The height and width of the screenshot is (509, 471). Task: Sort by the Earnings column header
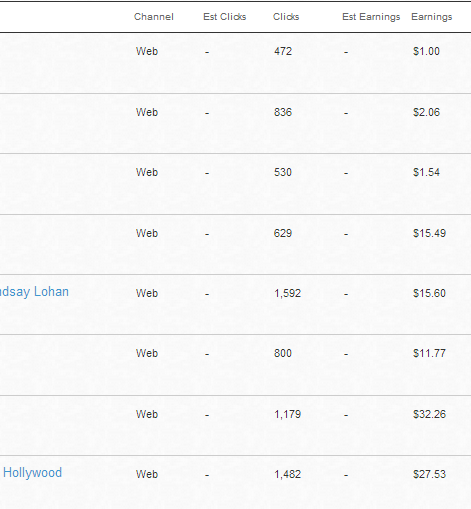point(432,17)
